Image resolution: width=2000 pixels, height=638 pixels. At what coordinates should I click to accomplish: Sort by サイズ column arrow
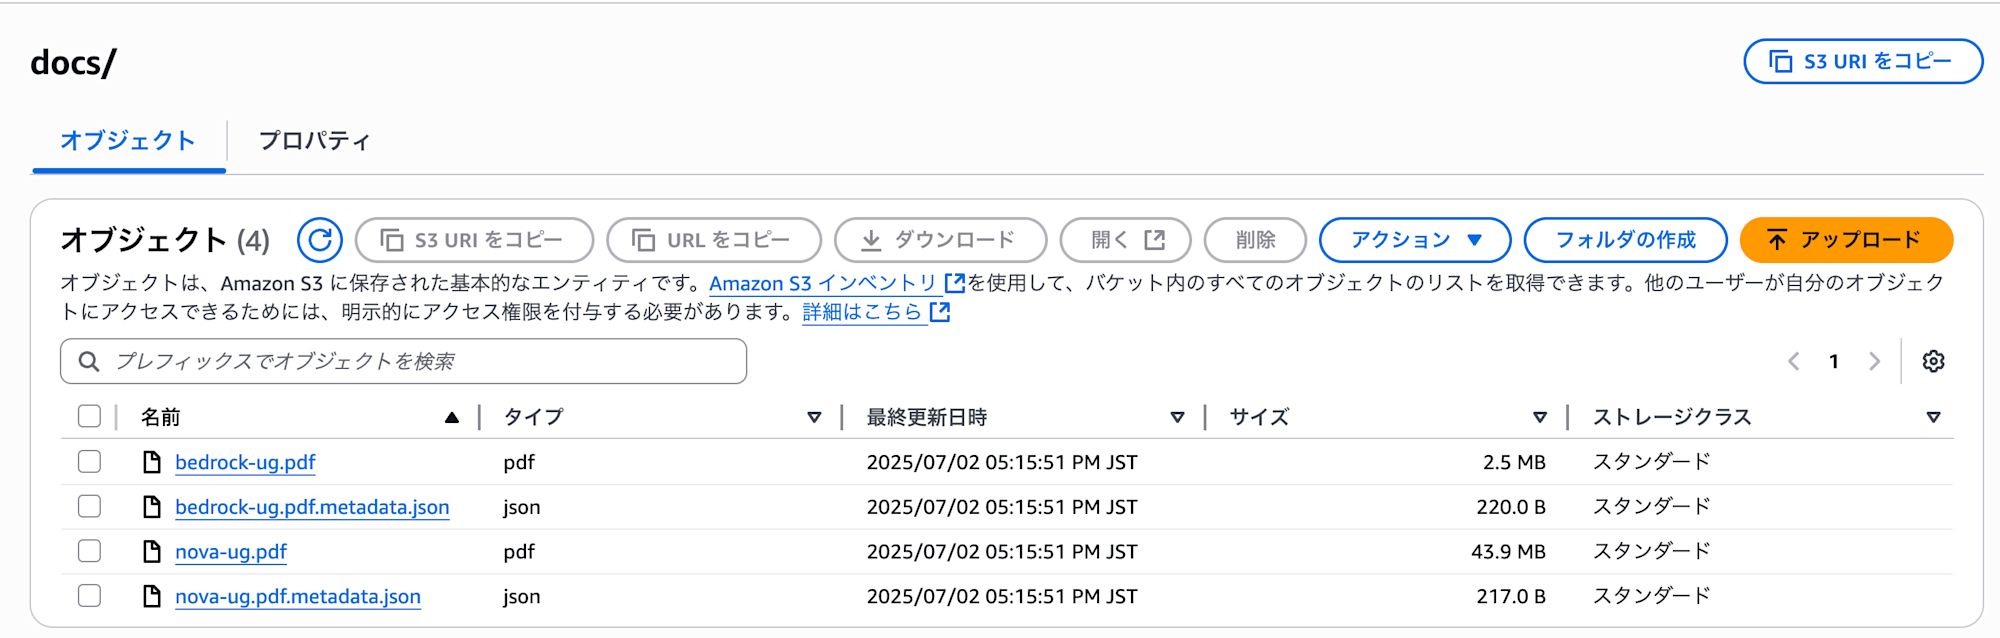[1540, 417]
